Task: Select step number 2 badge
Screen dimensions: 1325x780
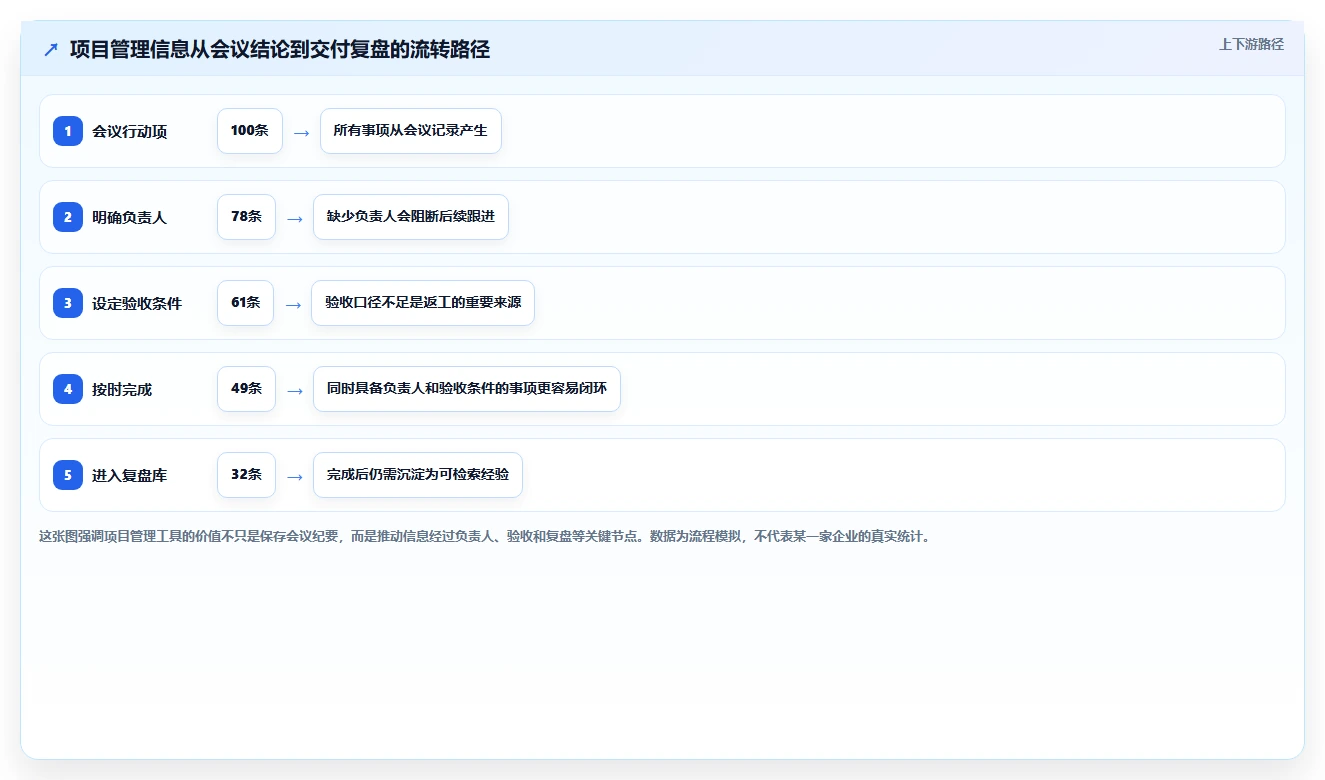Action: point(68,217)
